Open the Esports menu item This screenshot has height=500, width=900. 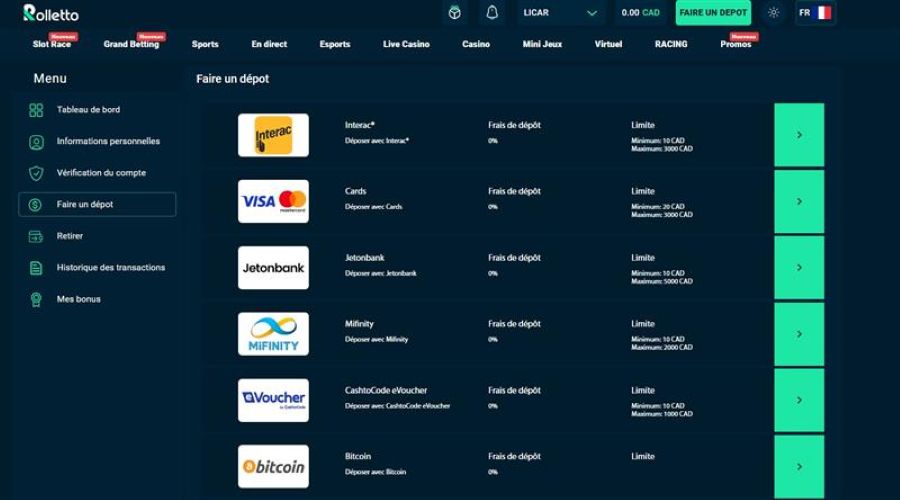click(335, 44)
